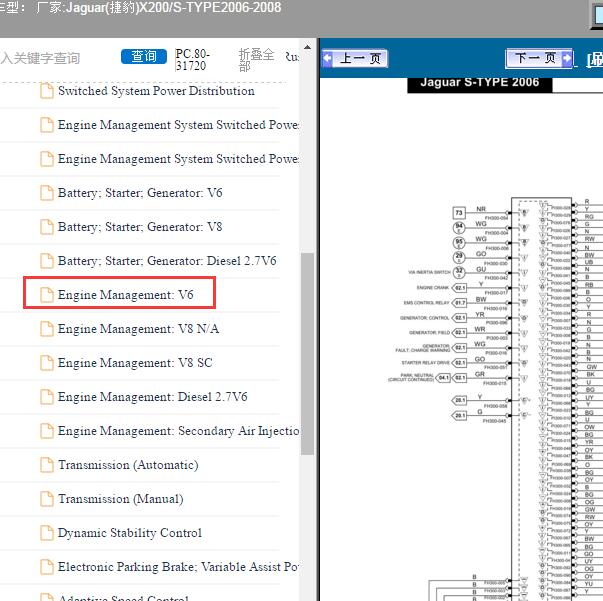Click document icon beside Transmission (Automatic)
The image size is (603, 601).
pos(47,465)
